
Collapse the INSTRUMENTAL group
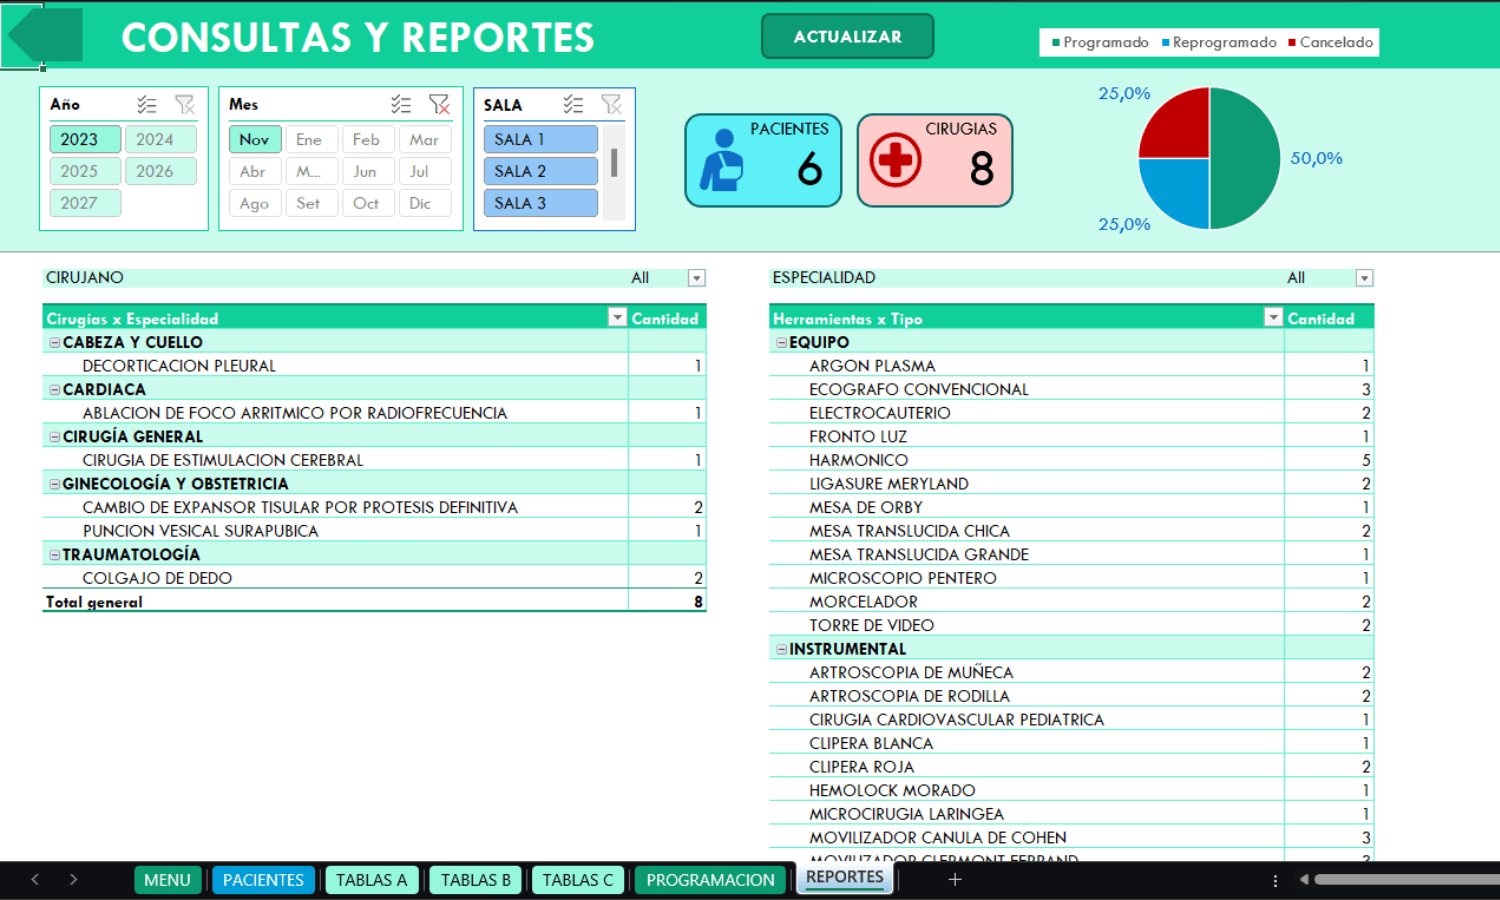(782, 649)
